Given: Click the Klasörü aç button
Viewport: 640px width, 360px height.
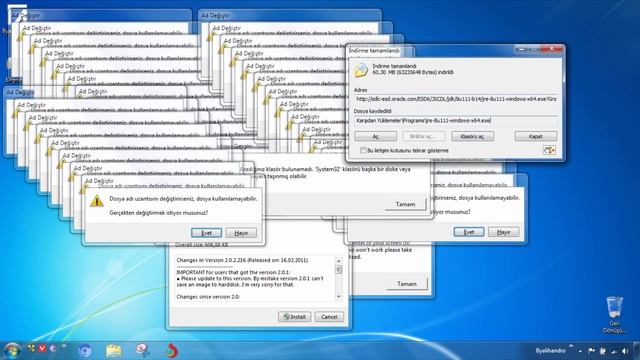Looking at the screenshot, I should 472,136.
